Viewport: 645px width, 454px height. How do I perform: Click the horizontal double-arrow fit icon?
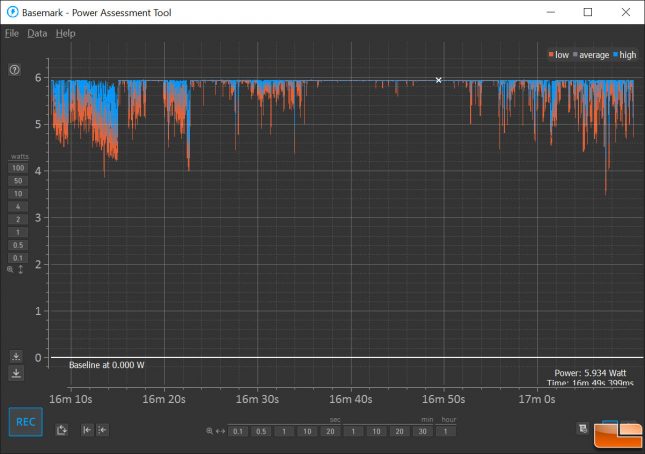[220, 431]
